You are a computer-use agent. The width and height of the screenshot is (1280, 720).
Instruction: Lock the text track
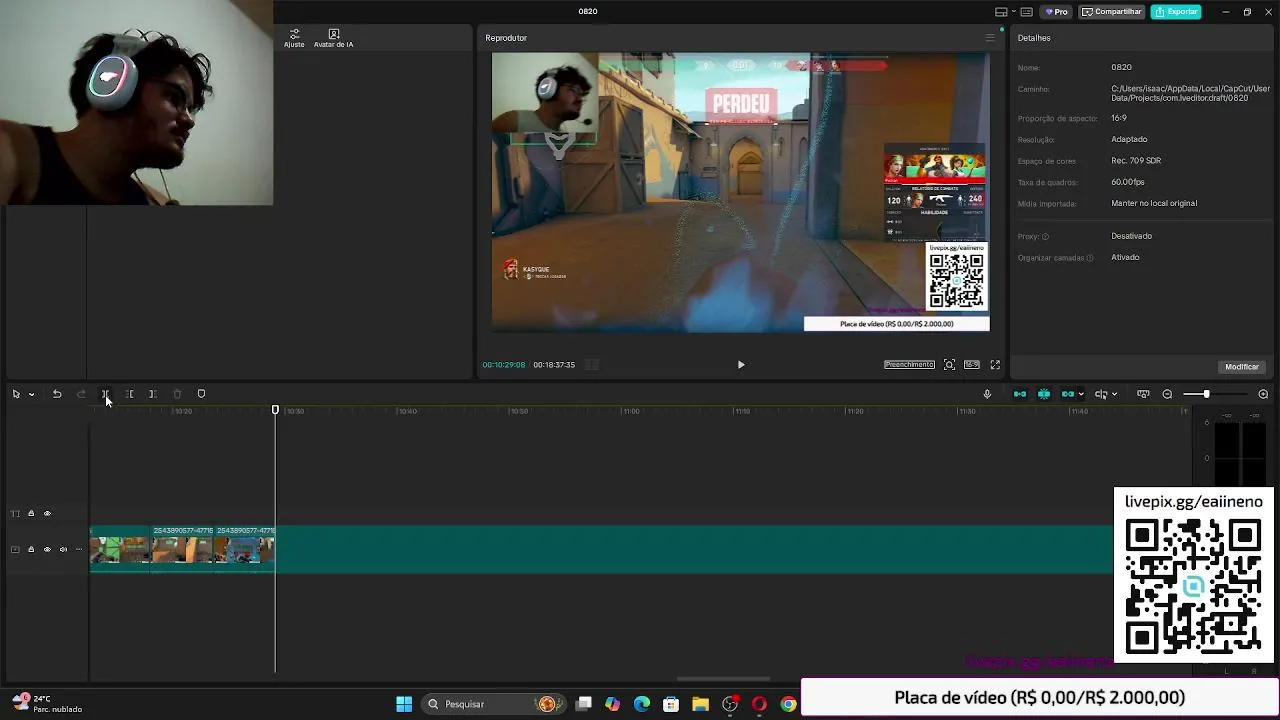(x=31, y=514)
